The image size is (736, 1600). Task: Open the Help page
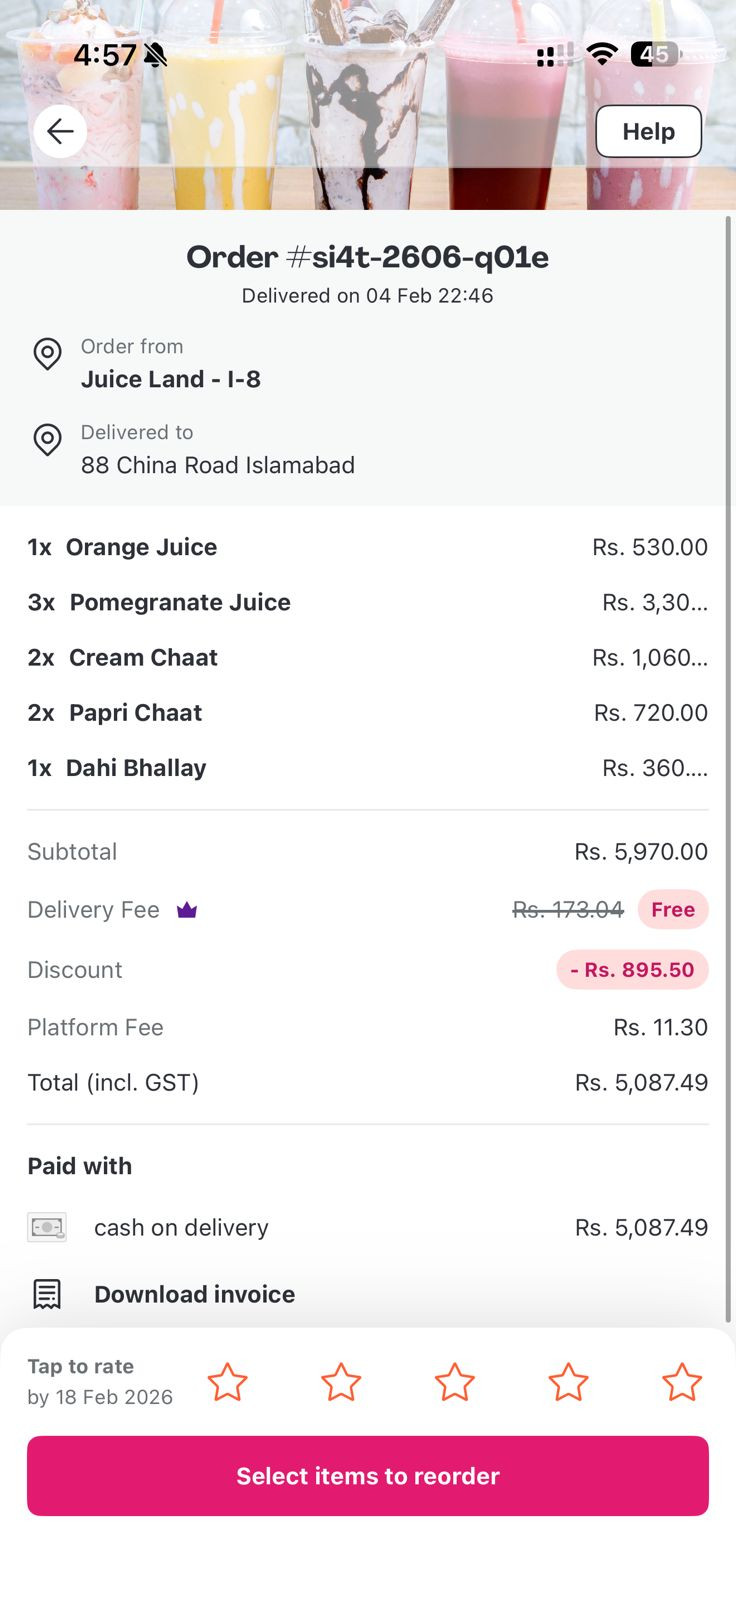(648, 131)
